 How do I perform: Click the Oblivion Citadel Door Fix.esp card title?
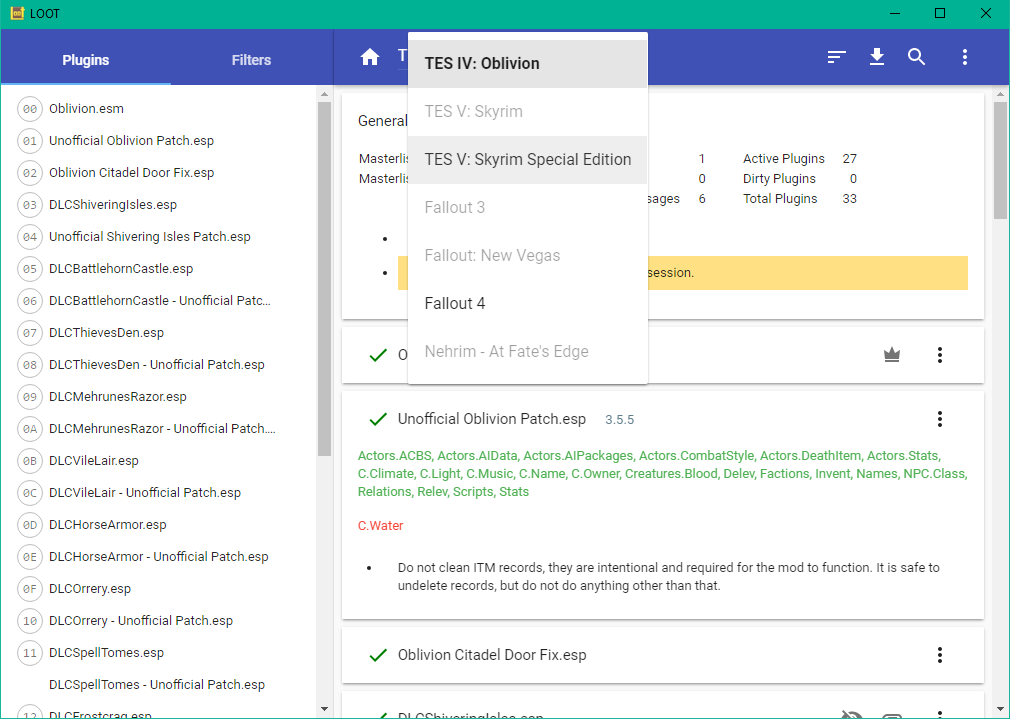pos(491,655)
